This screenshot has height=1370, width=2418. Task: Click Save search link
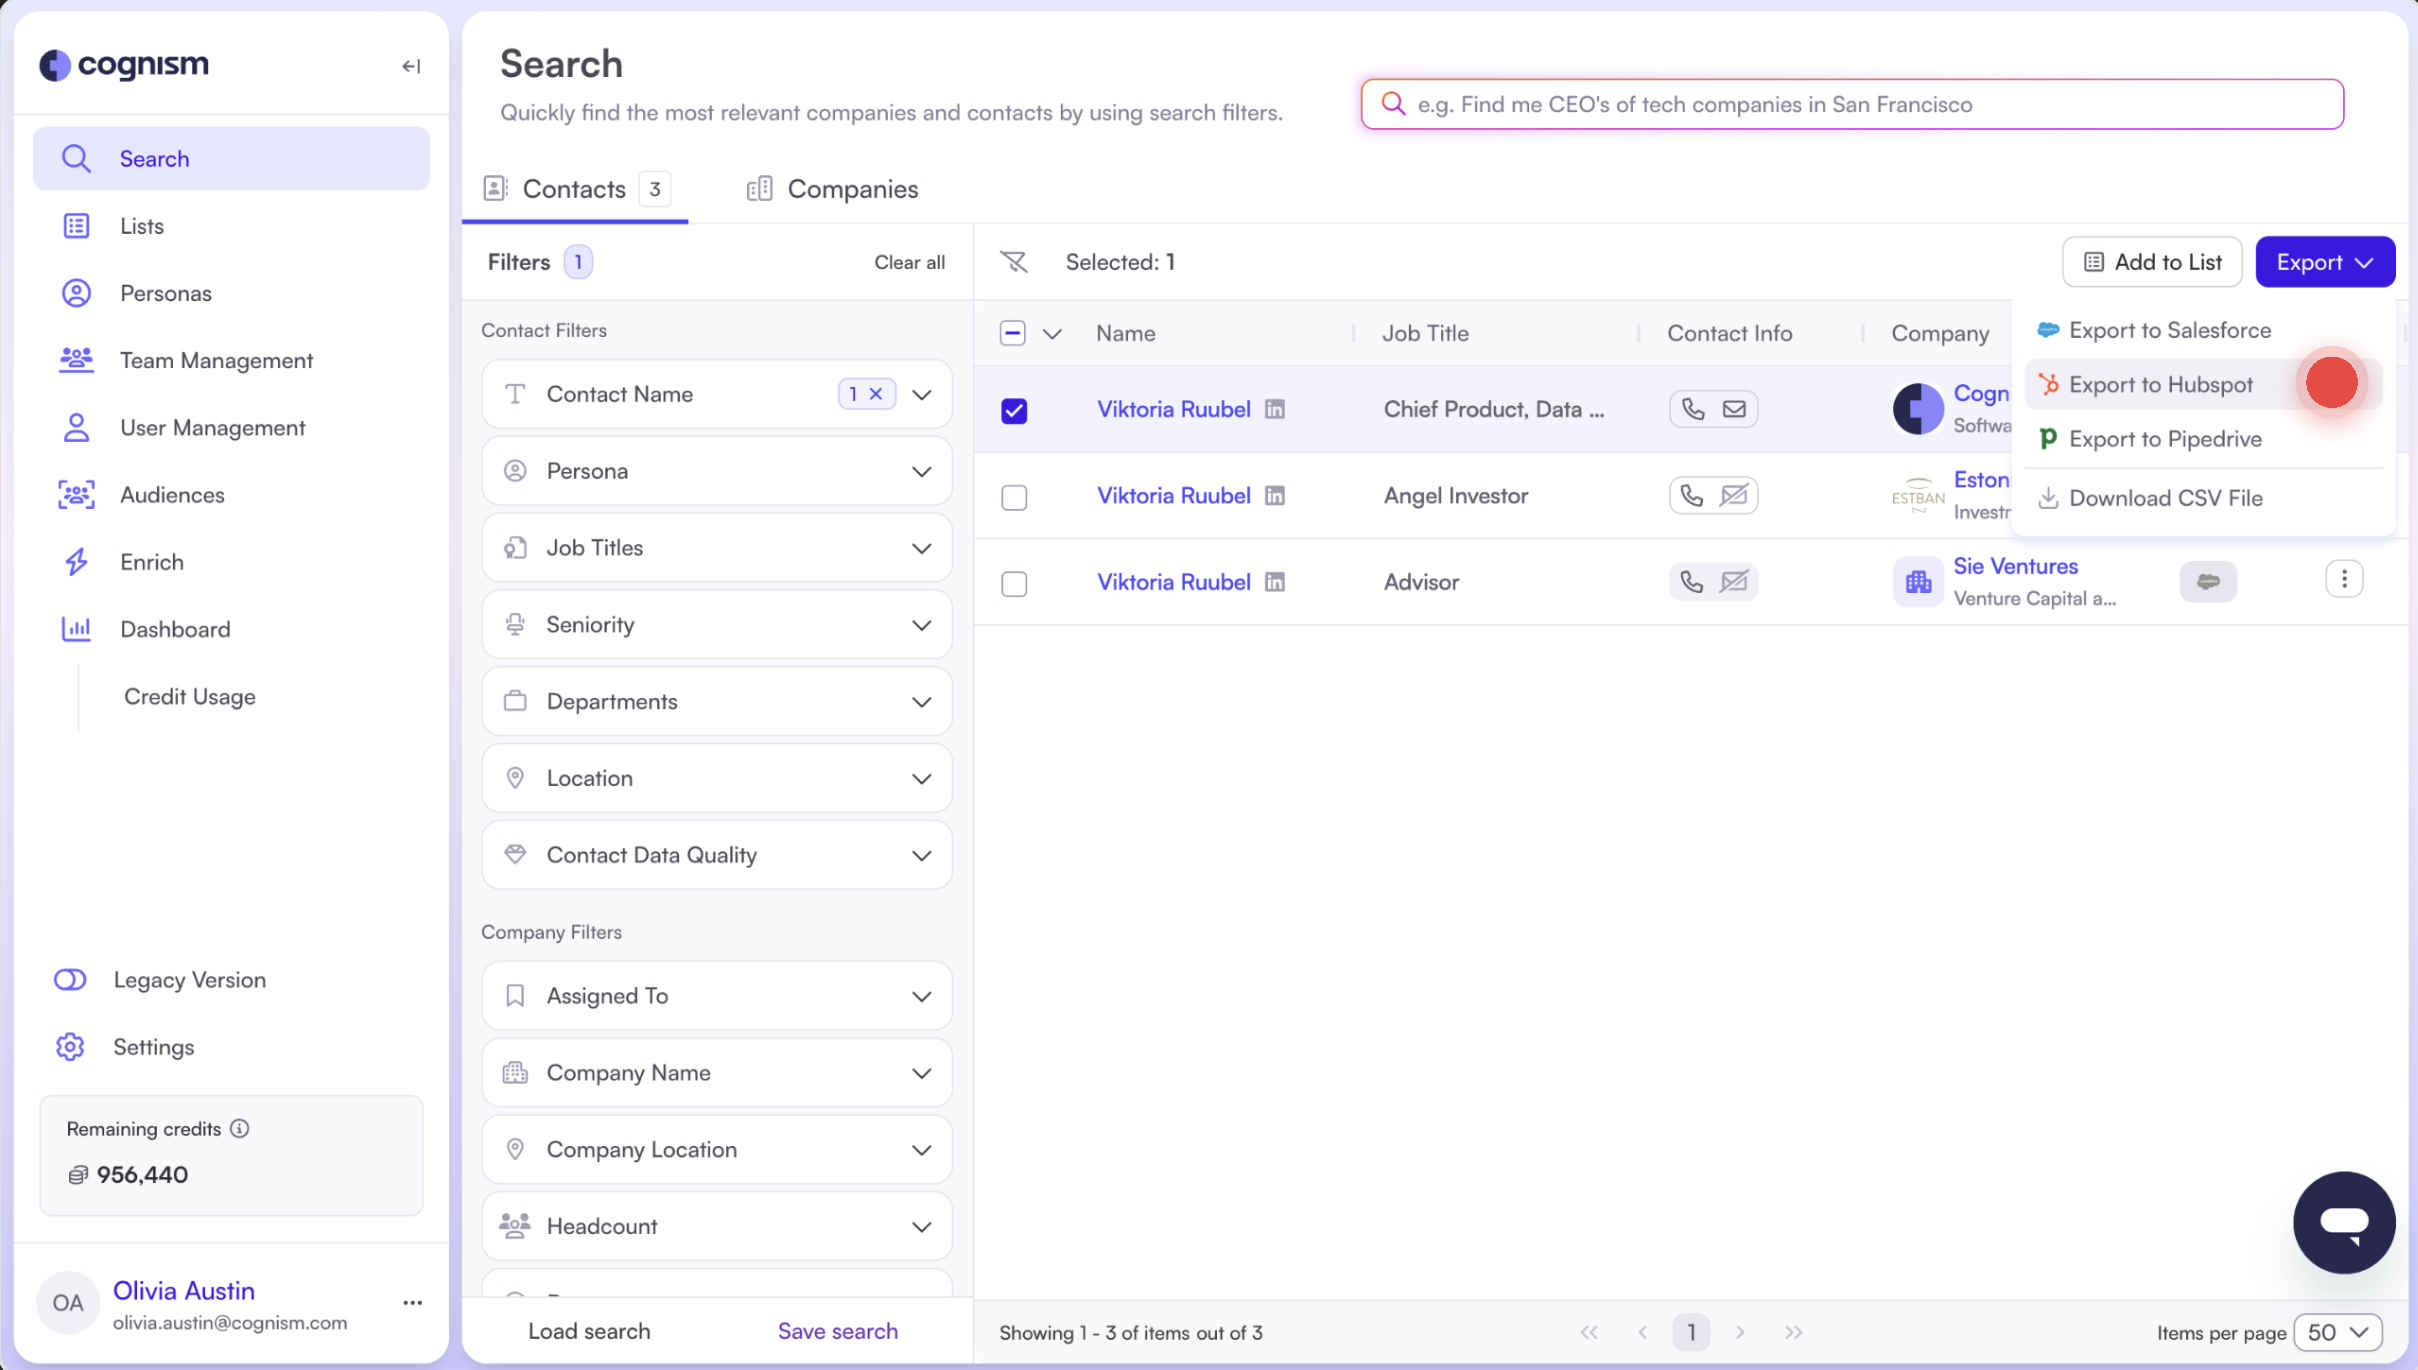pos(837,1331)
